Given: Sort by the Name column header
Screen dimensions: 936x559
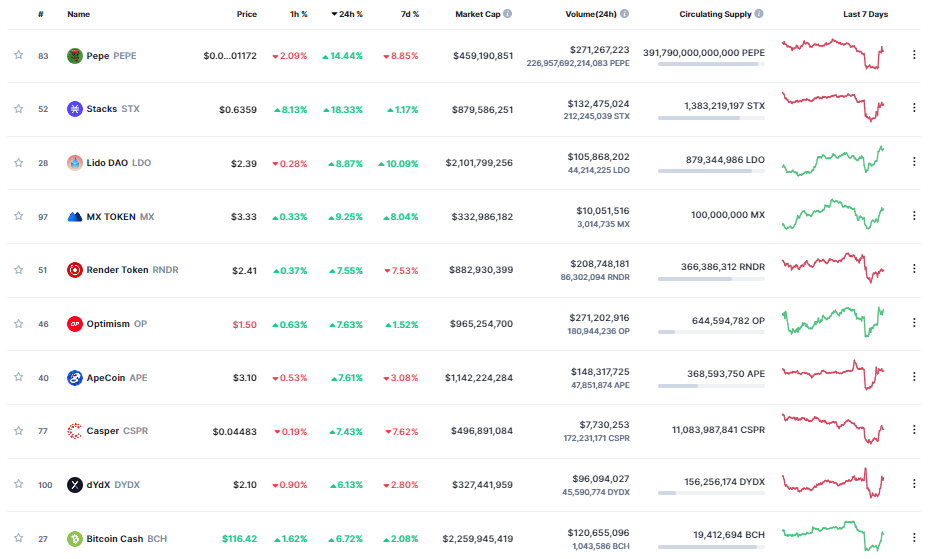Looking at the screenshot, I should tap(78, 14).
